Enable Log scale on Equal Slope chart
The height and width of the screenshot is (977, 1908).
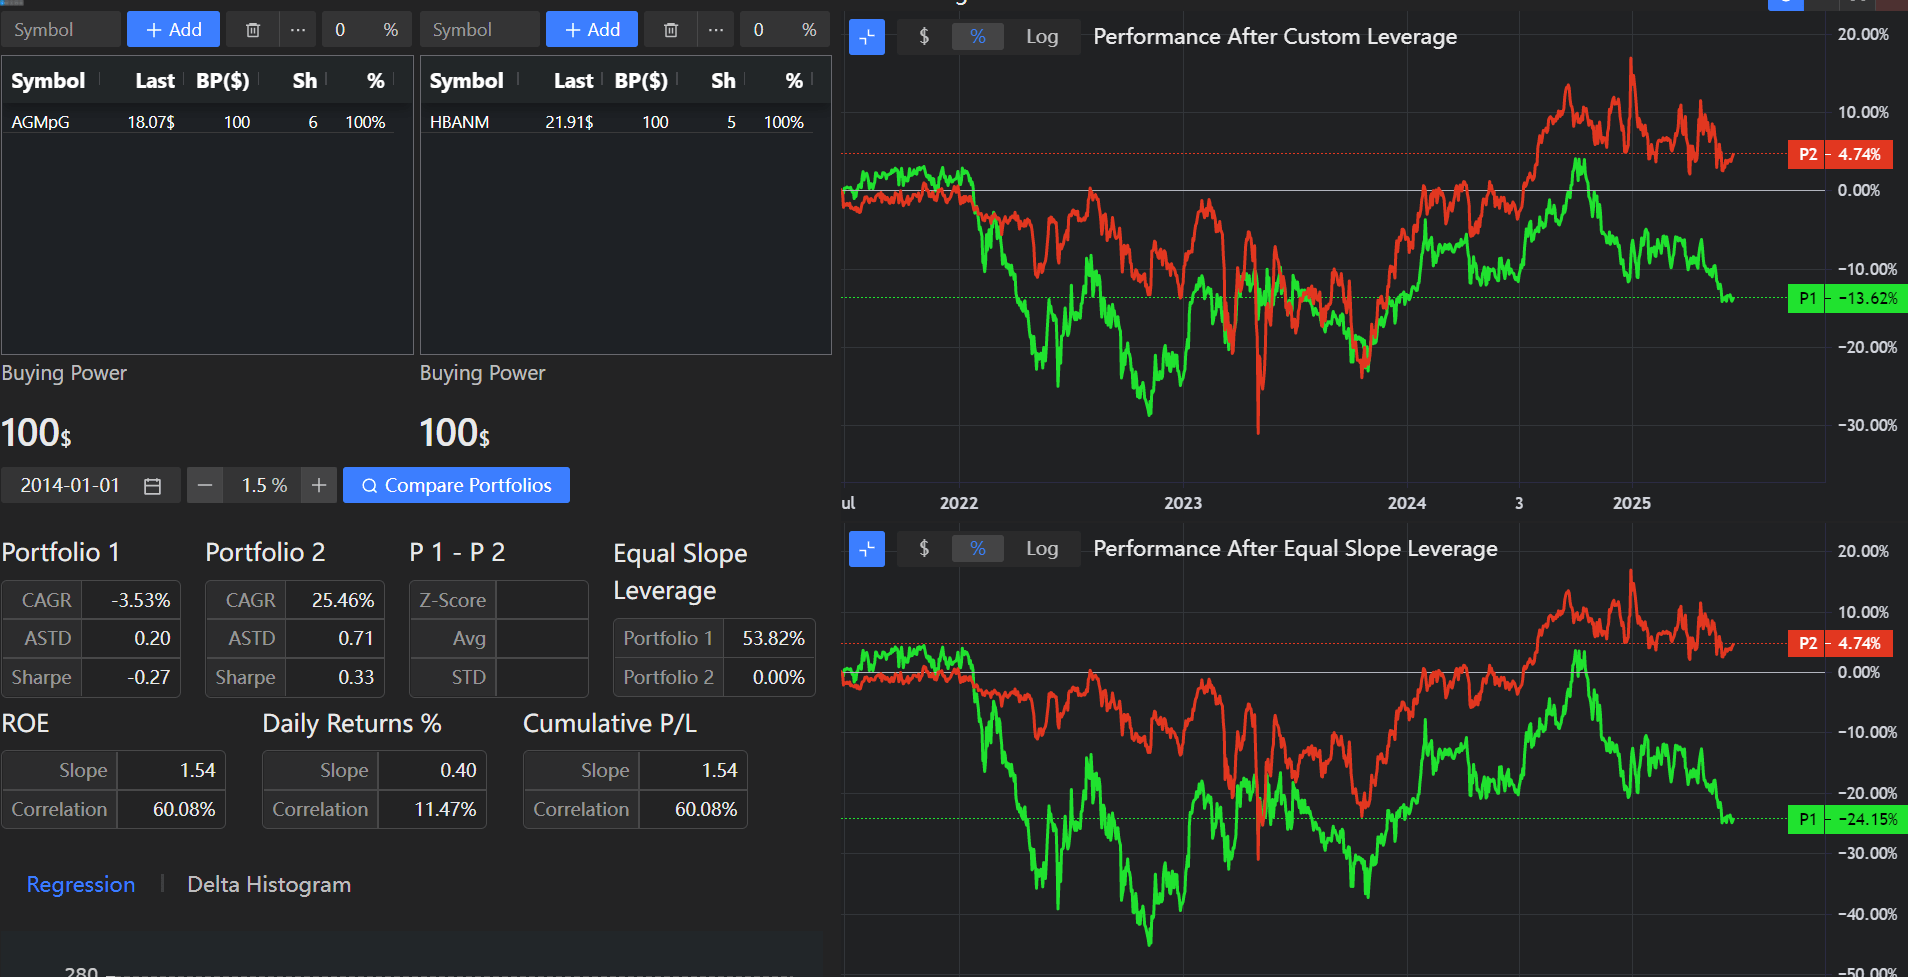pyautogui.click(x=1042, y=548)
